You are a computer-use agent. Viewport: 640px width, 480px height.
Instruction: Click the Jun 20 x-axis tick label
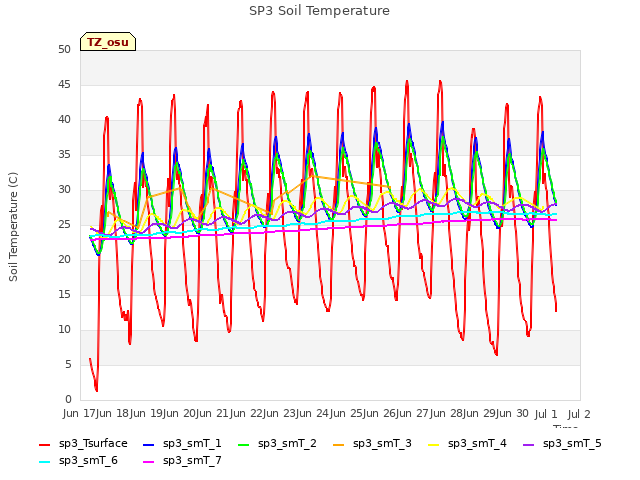[180, 413]
